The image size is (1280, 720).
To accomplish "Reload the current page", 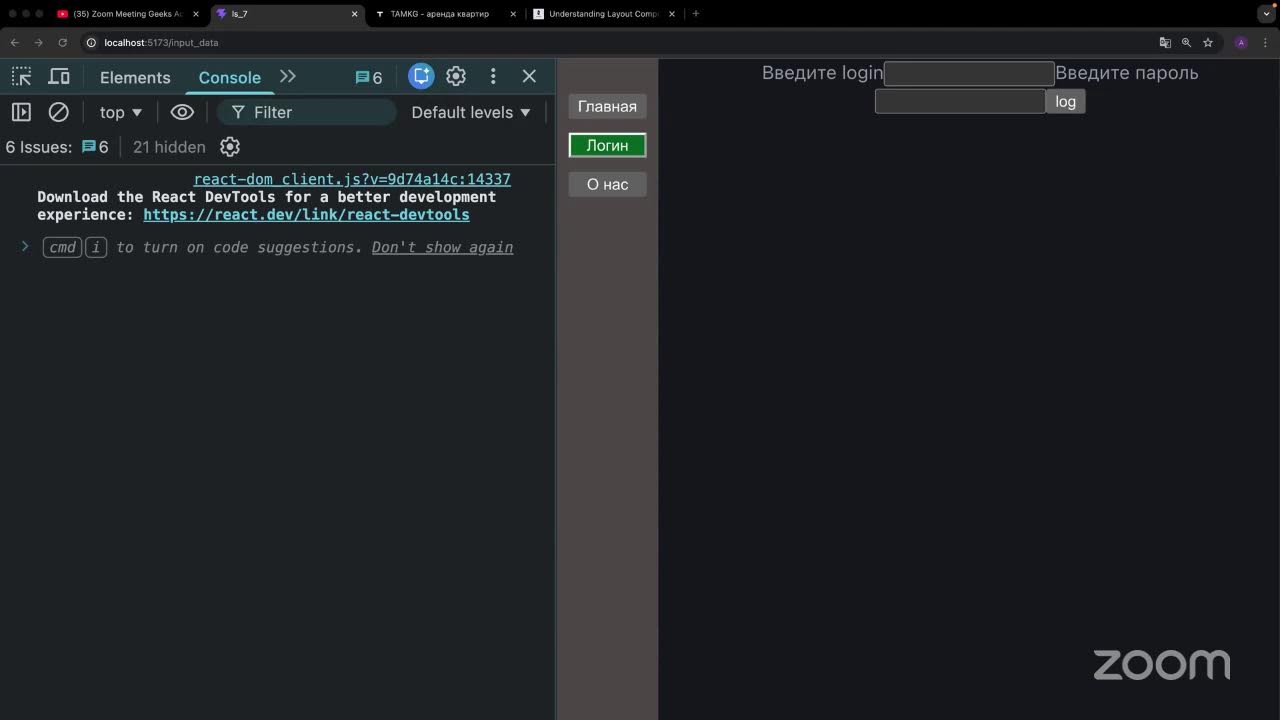I will pyautogui.click(x=62, y=43).
